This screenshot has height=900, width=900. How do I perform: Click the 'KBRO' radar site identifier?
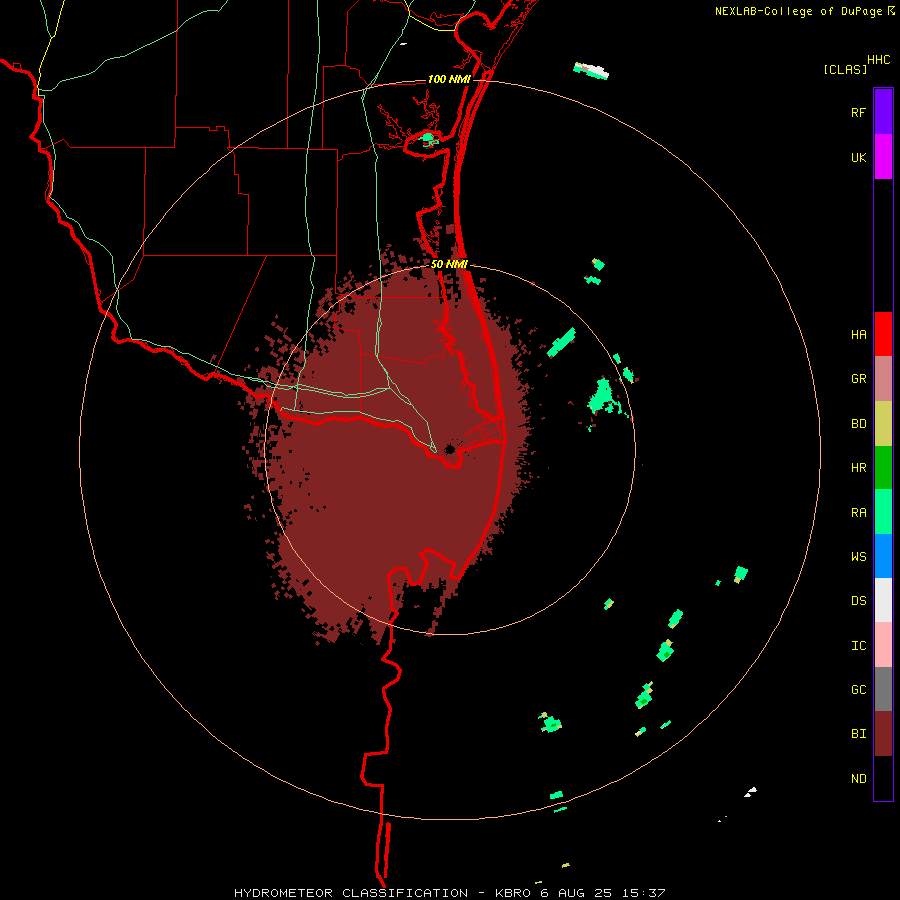click(515, 893)
